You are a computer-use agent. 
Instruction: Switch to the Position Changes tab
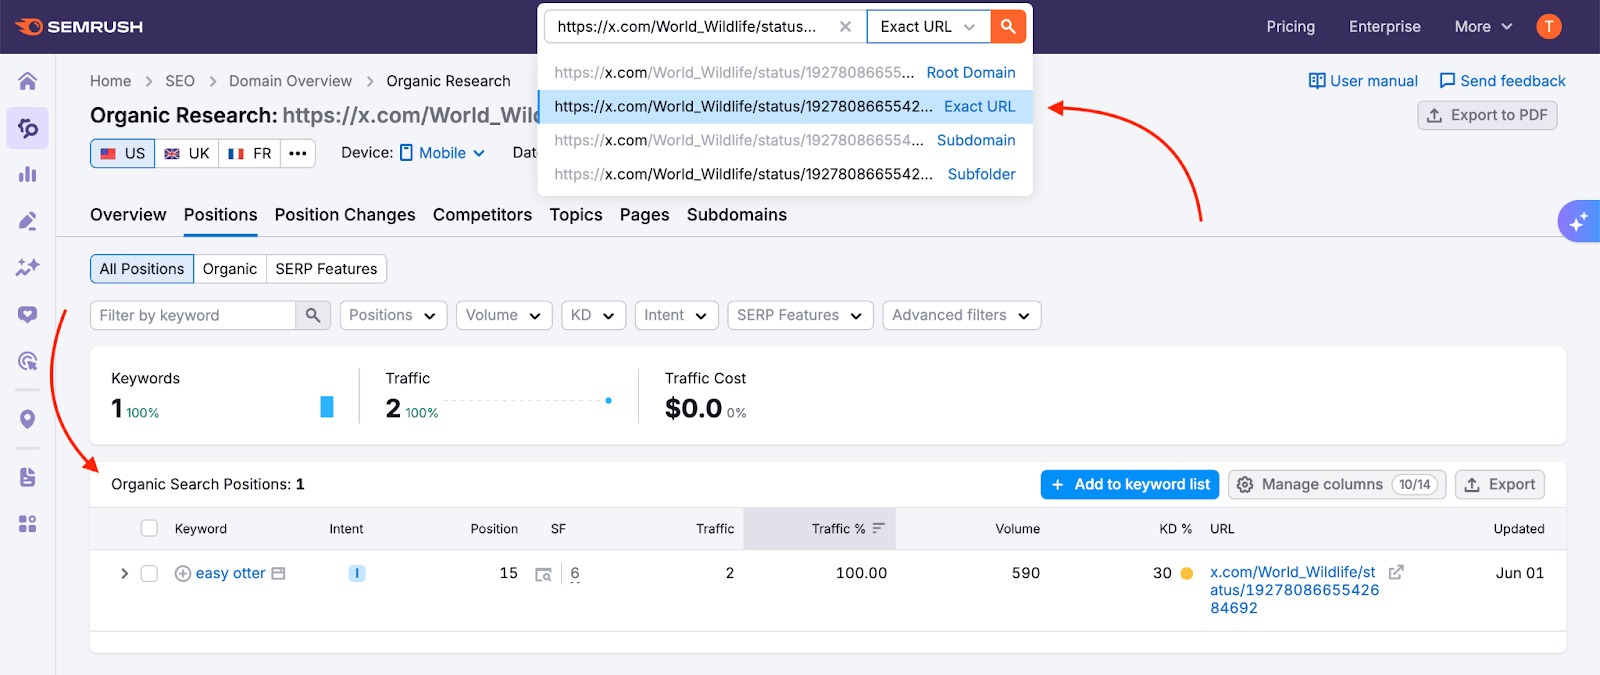click(x=344, y=215)
